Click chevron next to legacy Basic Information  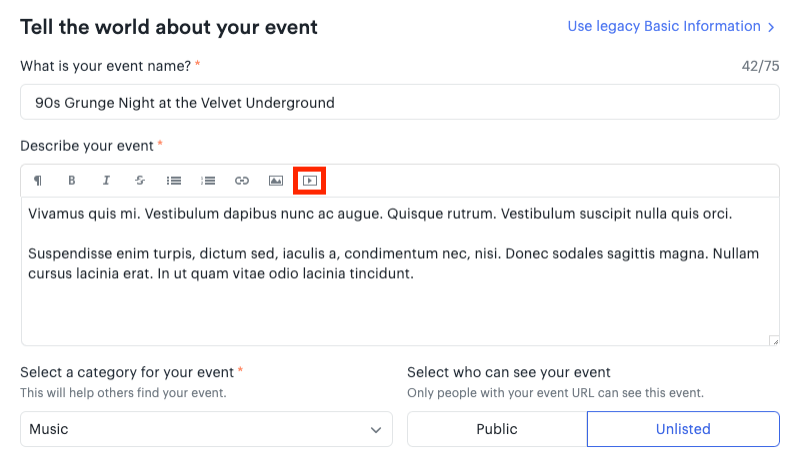point(771,27)
